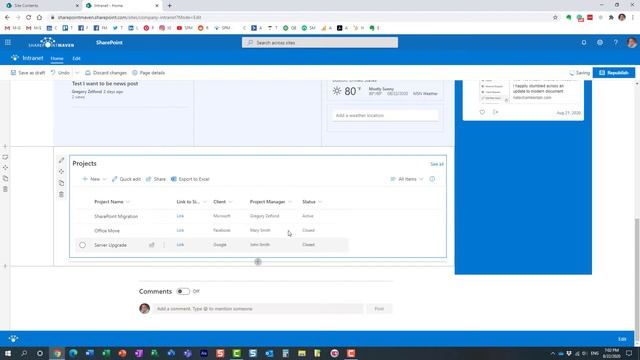Click Quick edit in Projects toolbar
Screen dimensions: 640x360
[x=127, y=179]
